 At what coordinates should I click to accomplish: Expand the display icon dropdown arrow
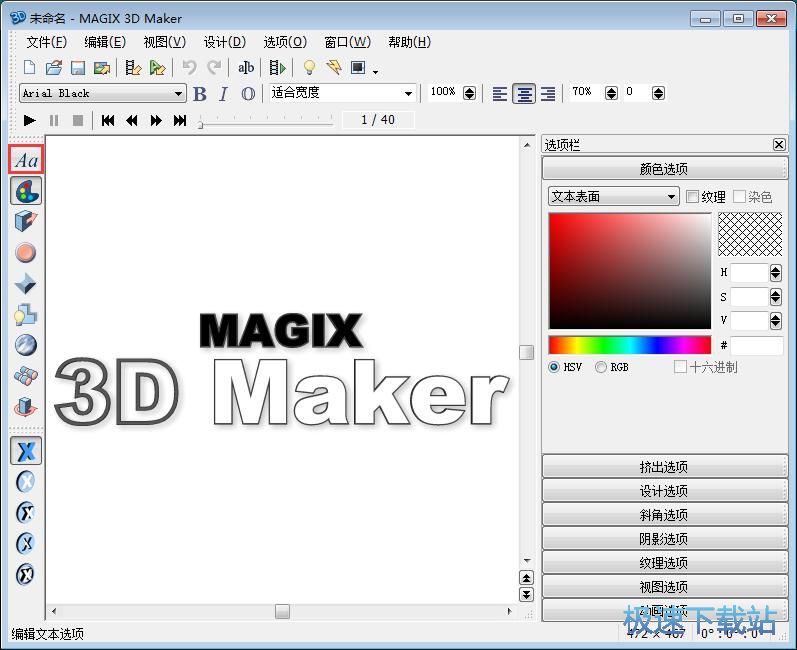375,72
